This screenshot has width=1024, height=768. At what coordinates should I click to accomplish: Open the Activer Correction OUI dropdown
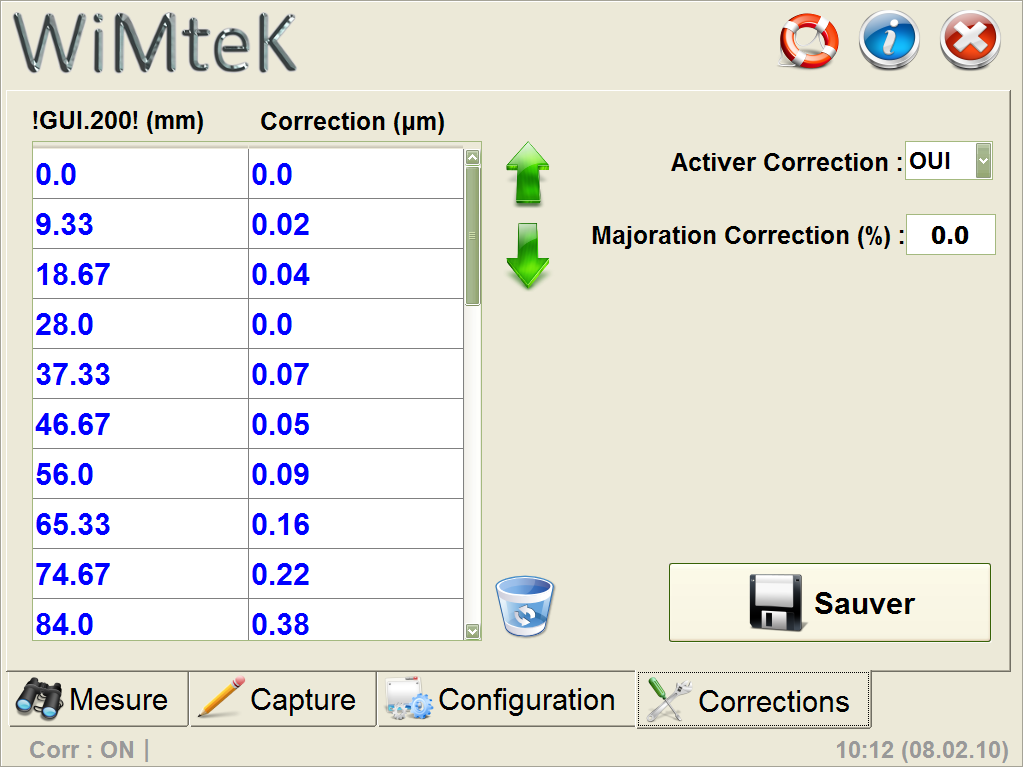tap(948, 161)
